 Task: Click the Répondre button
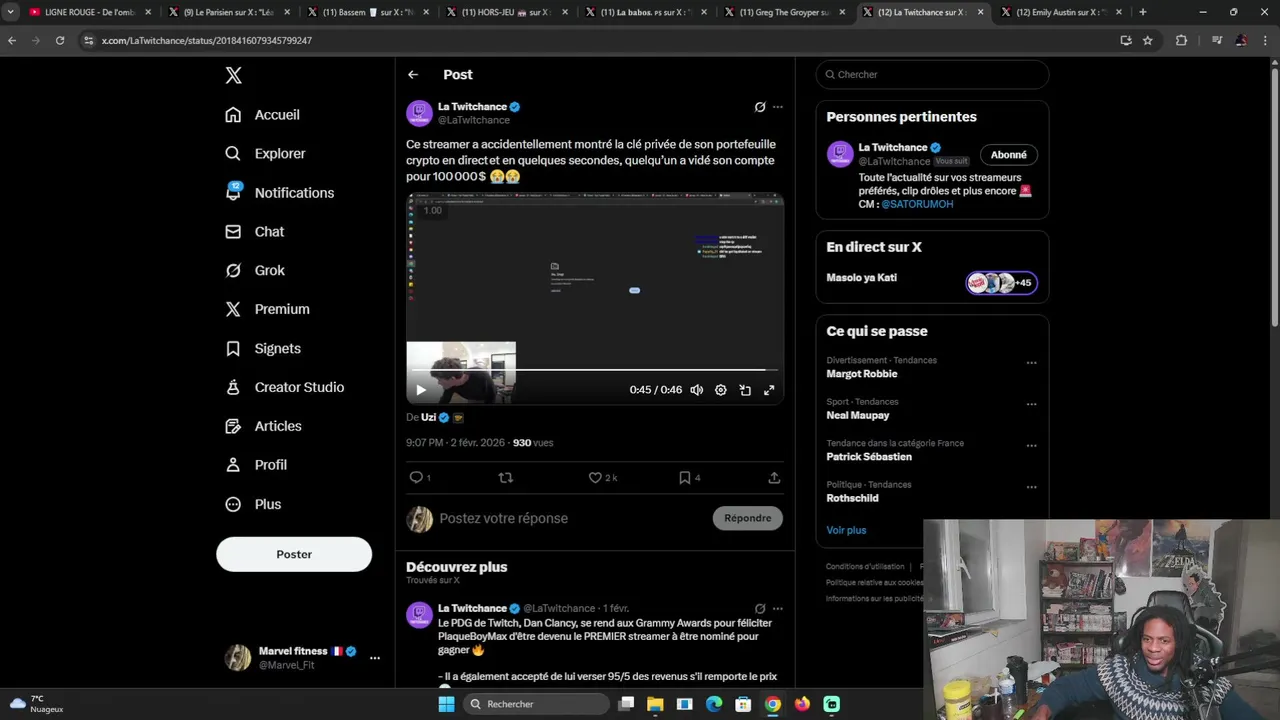pos(748,518)
